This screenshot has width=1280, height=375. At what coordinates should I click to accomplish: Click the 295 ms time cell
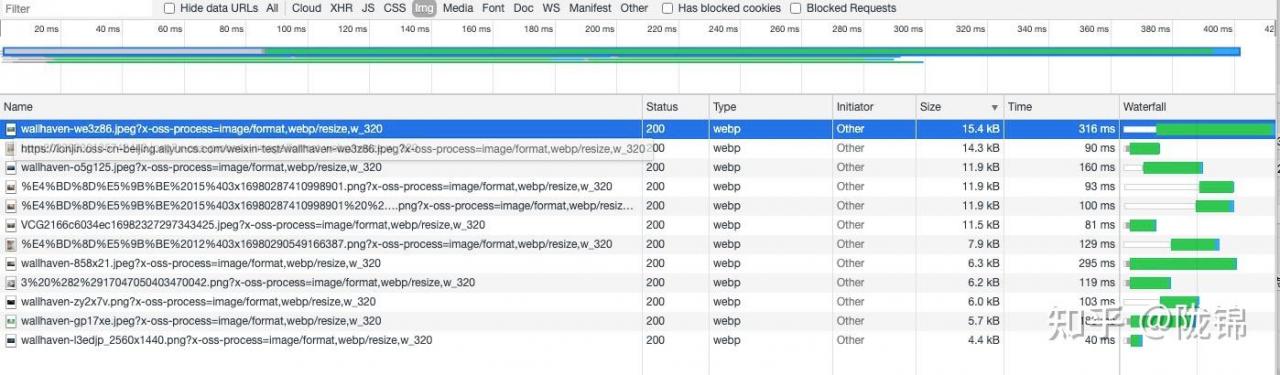coord(1060,263)
